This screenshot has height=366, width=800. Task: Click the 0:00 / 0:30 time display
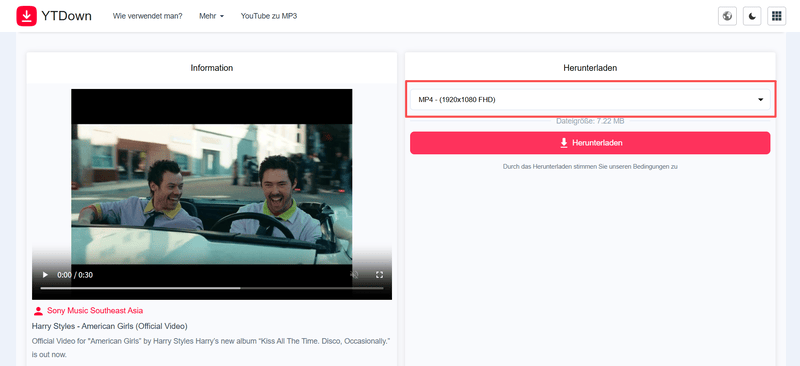75,275
